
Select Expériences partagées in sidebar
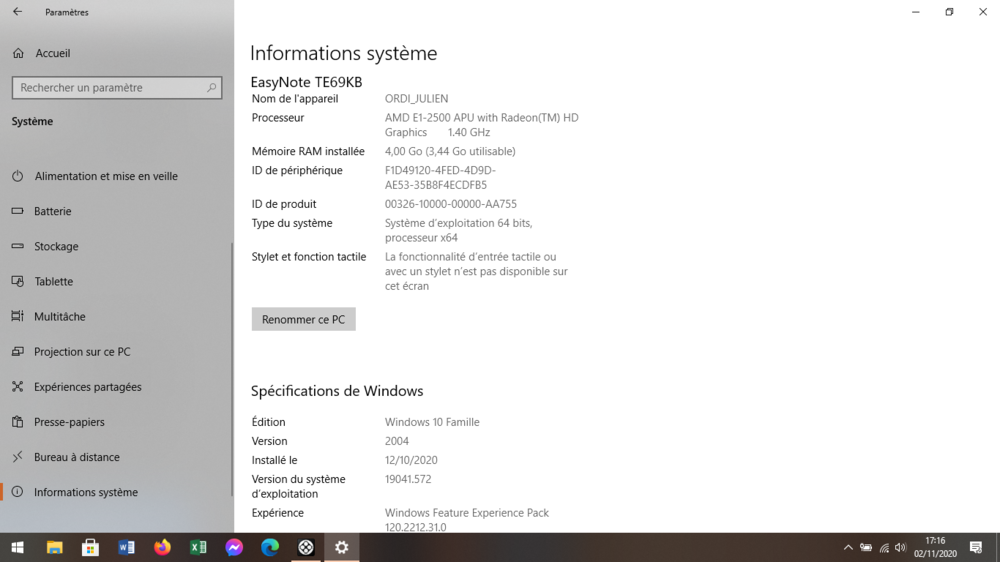tap(87, 387)
